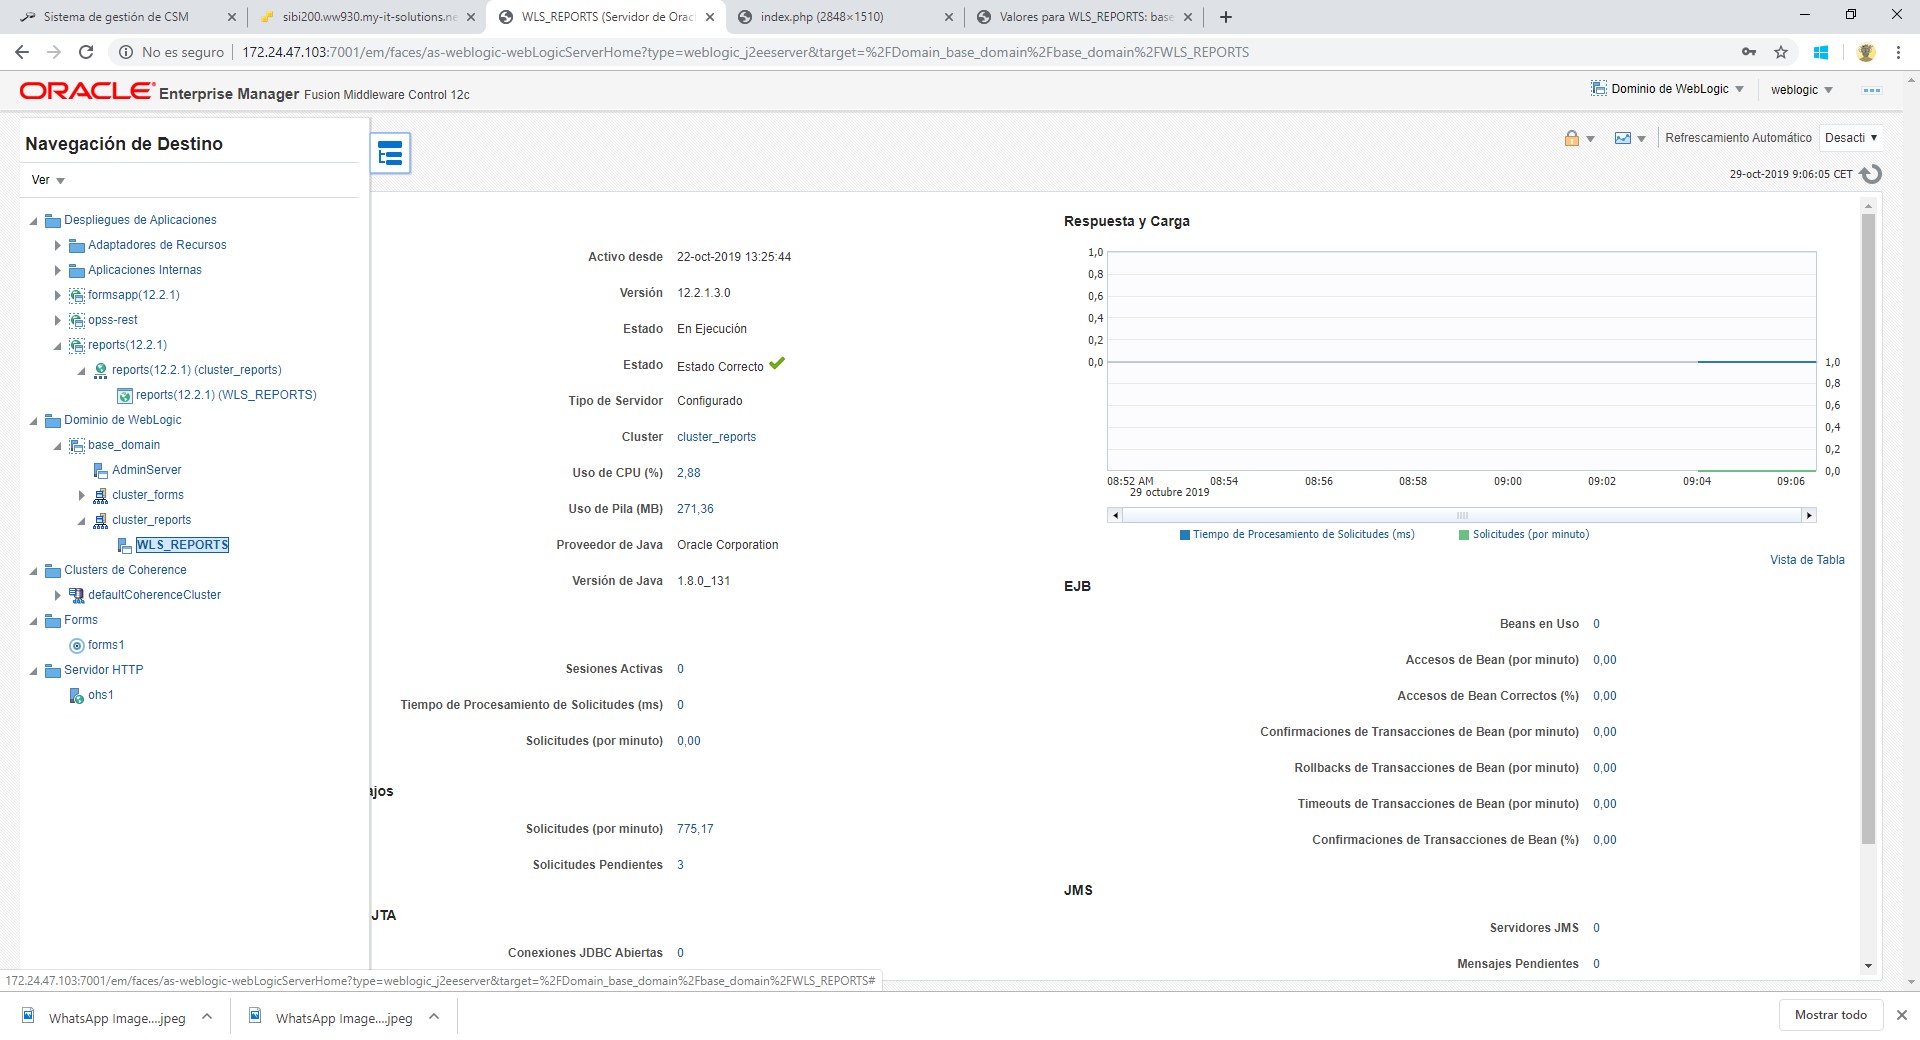Image resolution: width=1920 pixels, height=1040 pixels.
Task: Expand the cluster_forms tree node
Action: pos(82,495)
